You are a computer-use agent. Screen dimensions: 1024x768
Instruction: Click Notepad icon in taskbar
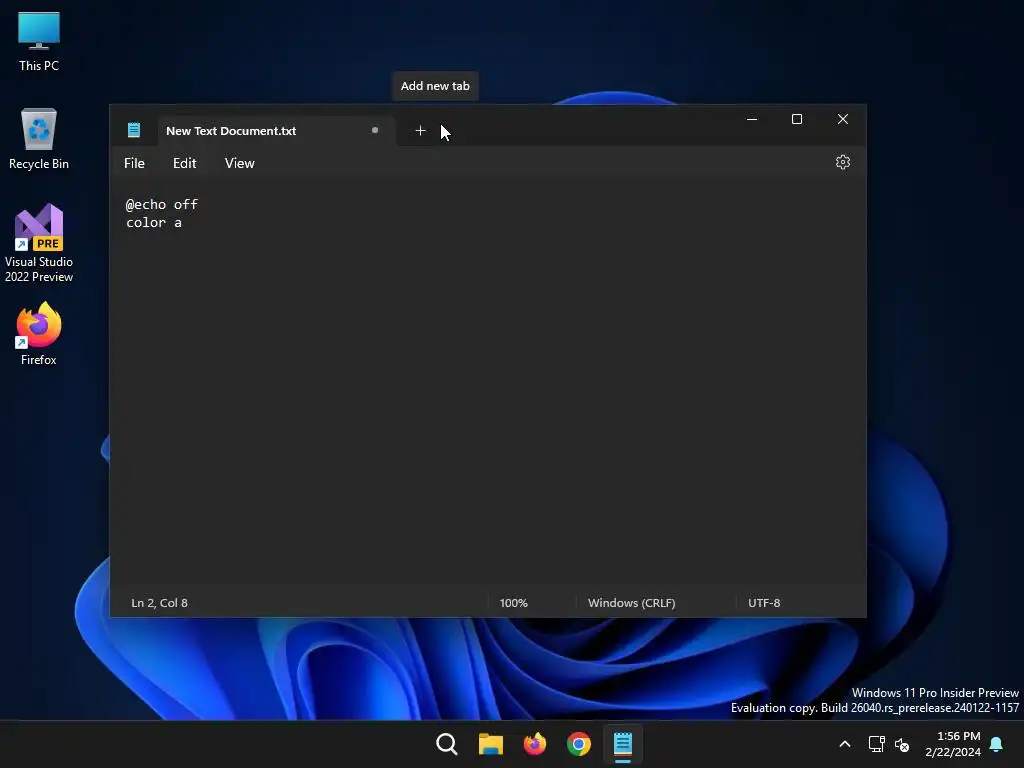click(622, 744)
